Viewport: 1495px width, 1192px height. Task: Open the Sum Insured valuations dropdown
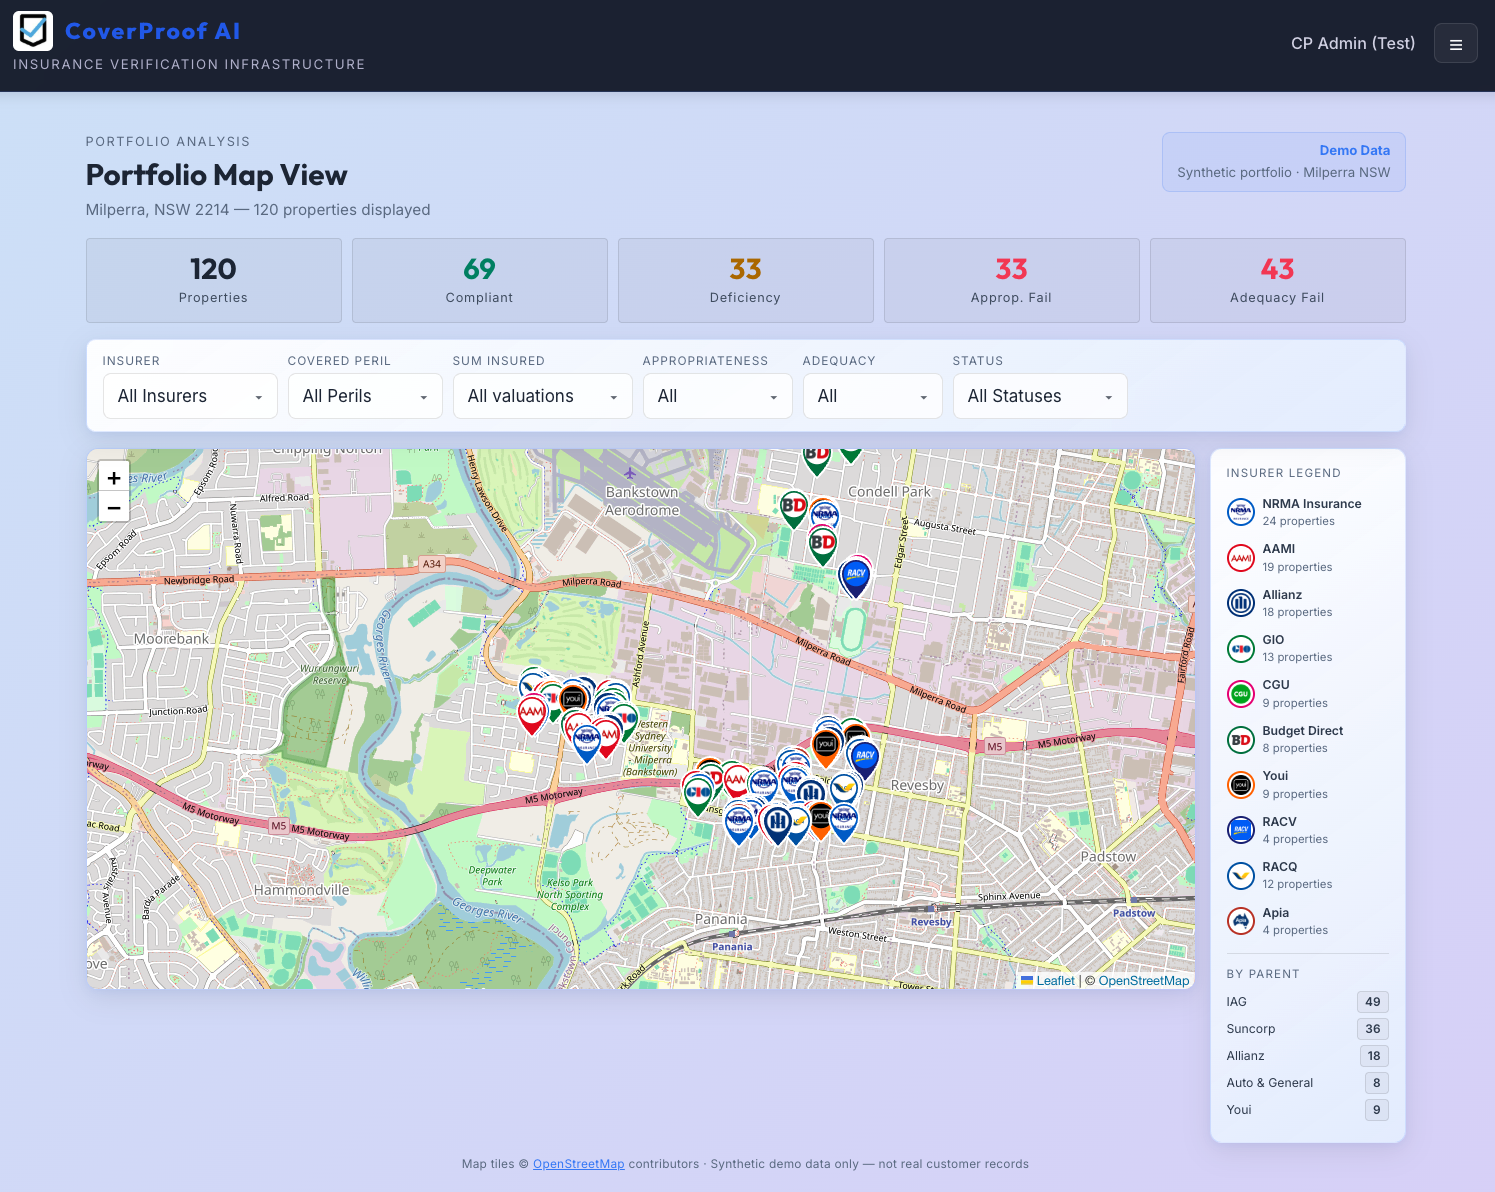[x=542, y=396]
